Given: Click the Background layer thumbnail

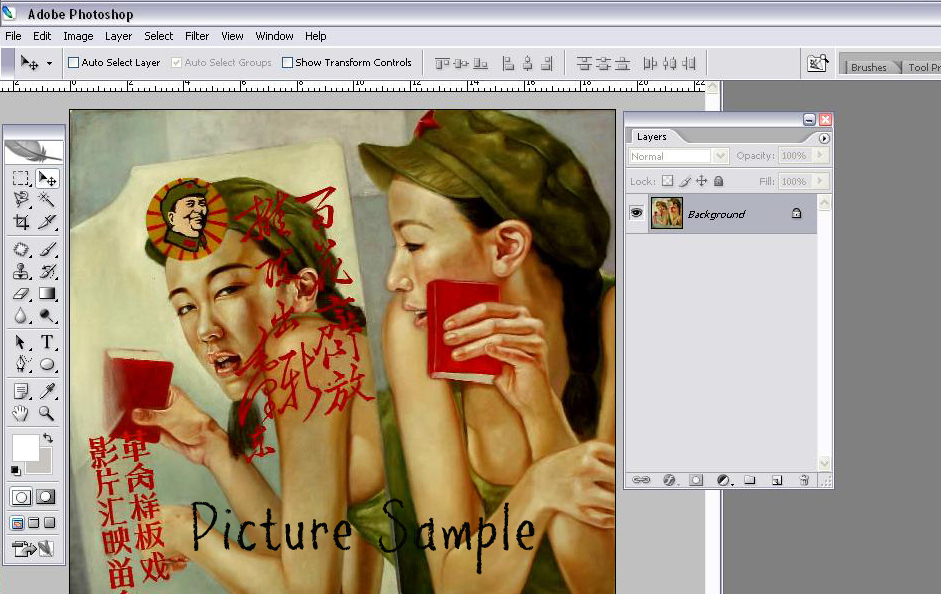Looking at the screenshot, I should 667,213.
